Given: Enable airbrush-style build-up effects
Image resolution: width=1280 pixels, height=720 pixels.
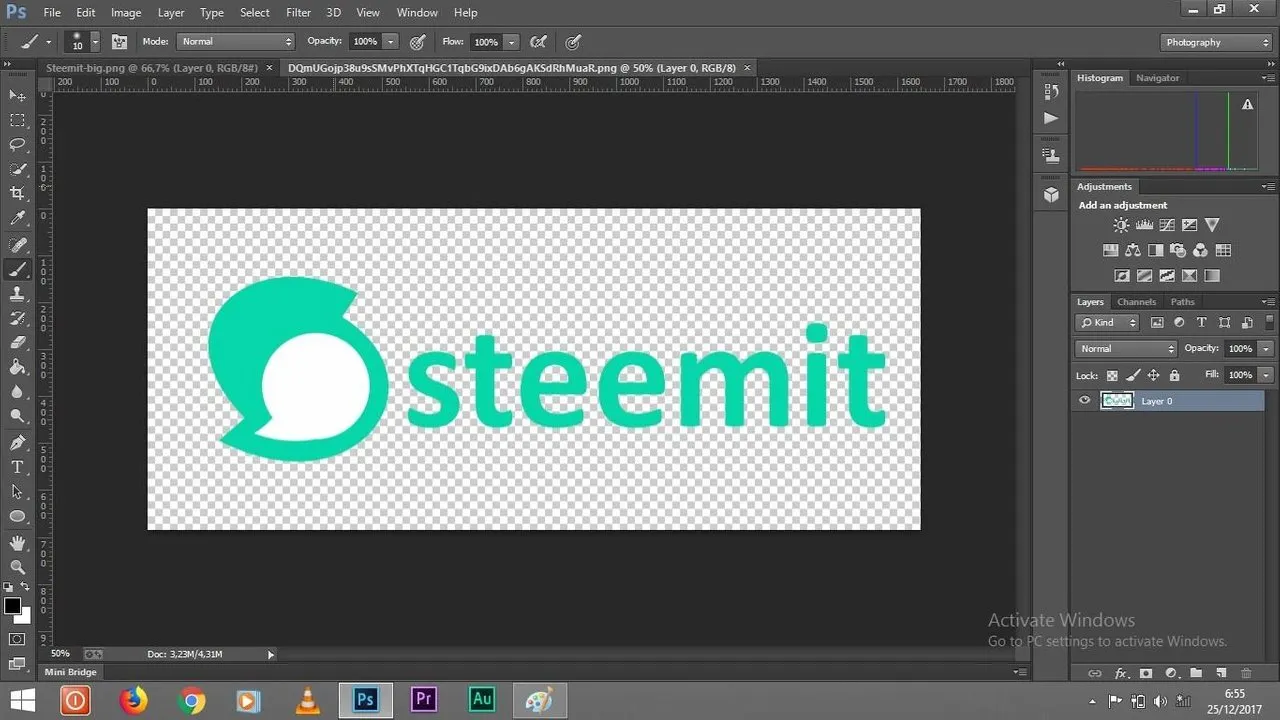Looking at the screenshot, I should [x=538, y=42].
